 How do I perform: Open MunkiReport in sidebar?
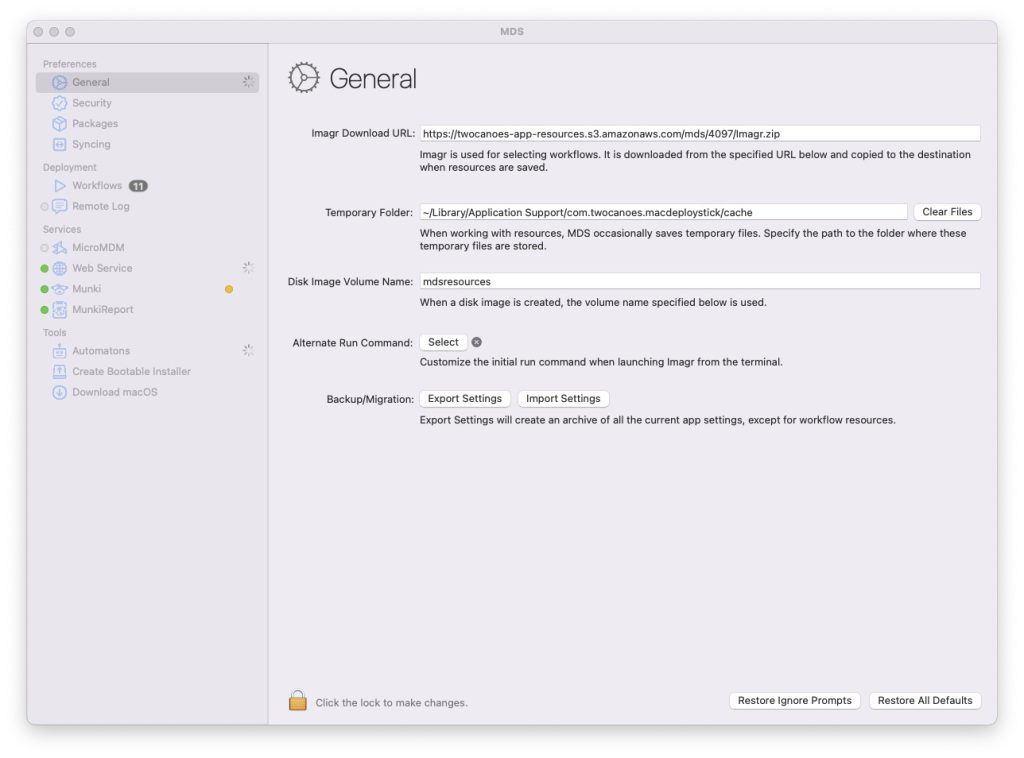[148, 309]
